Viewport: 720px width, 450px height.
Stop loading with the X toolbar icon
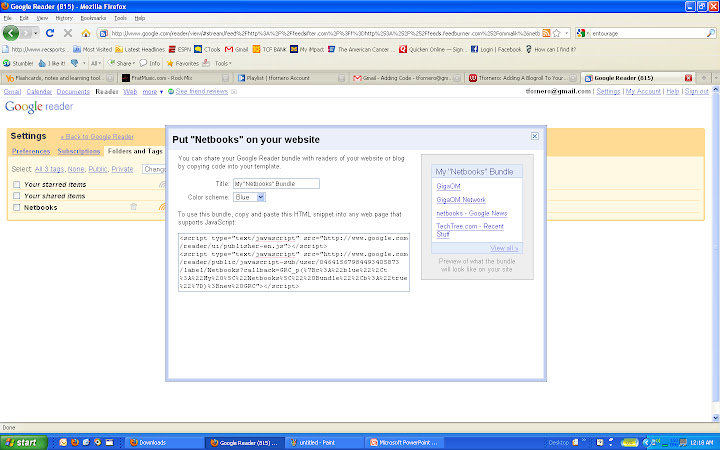coord(68,33)
